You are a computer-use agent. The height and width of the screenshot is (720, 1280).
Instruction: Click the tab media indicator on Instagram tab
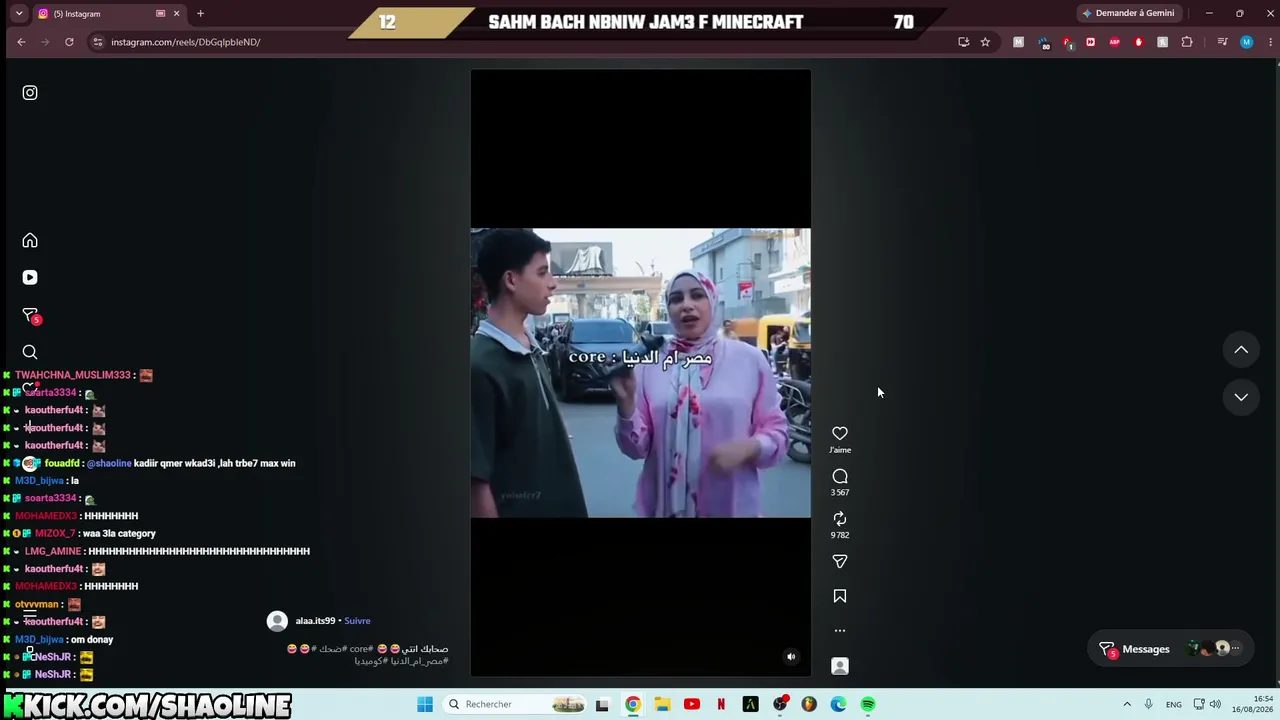click(160, 14)
